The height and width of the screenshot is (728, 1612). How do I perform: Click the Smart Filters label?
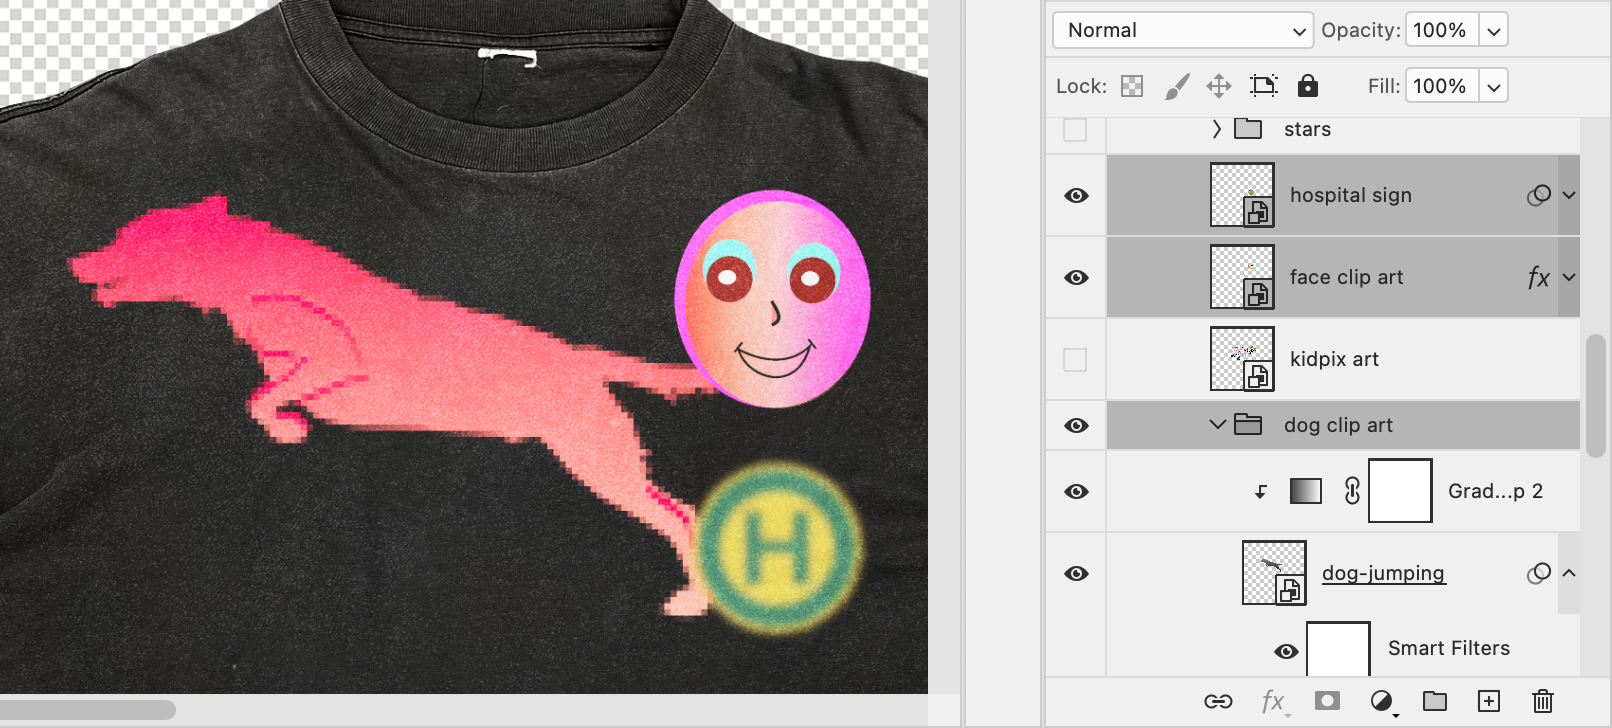[x=1449, y=648]
